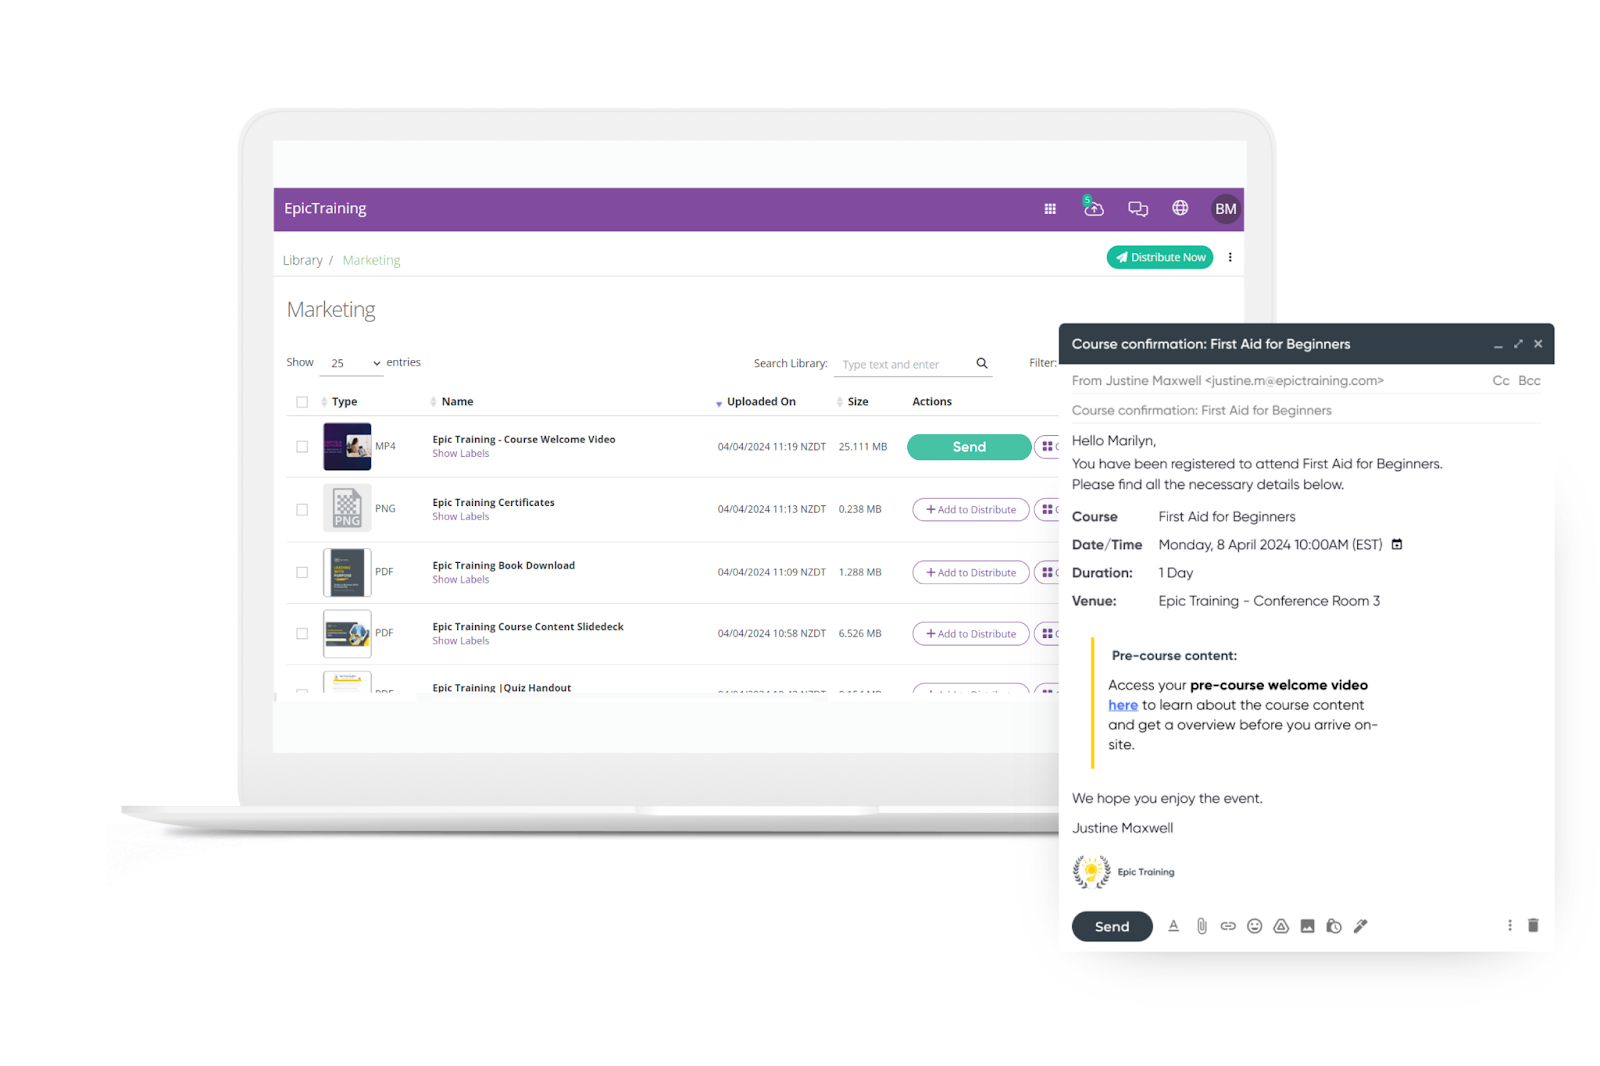Click the green Send button for Welcome Video
Image resolution: width=1600 pixels, height=1066 pixels.
(969, 447)
